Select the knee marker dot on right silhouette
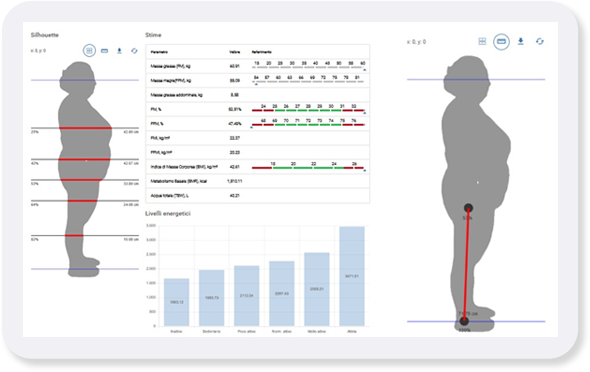 point(468,208)
